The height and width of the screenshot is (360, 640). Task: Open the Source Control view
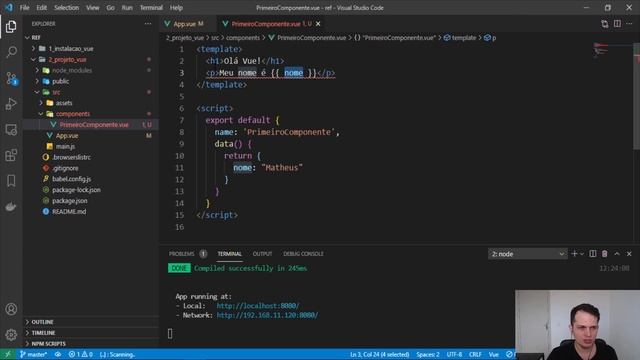pyautogui.click(x=11, y=78)
